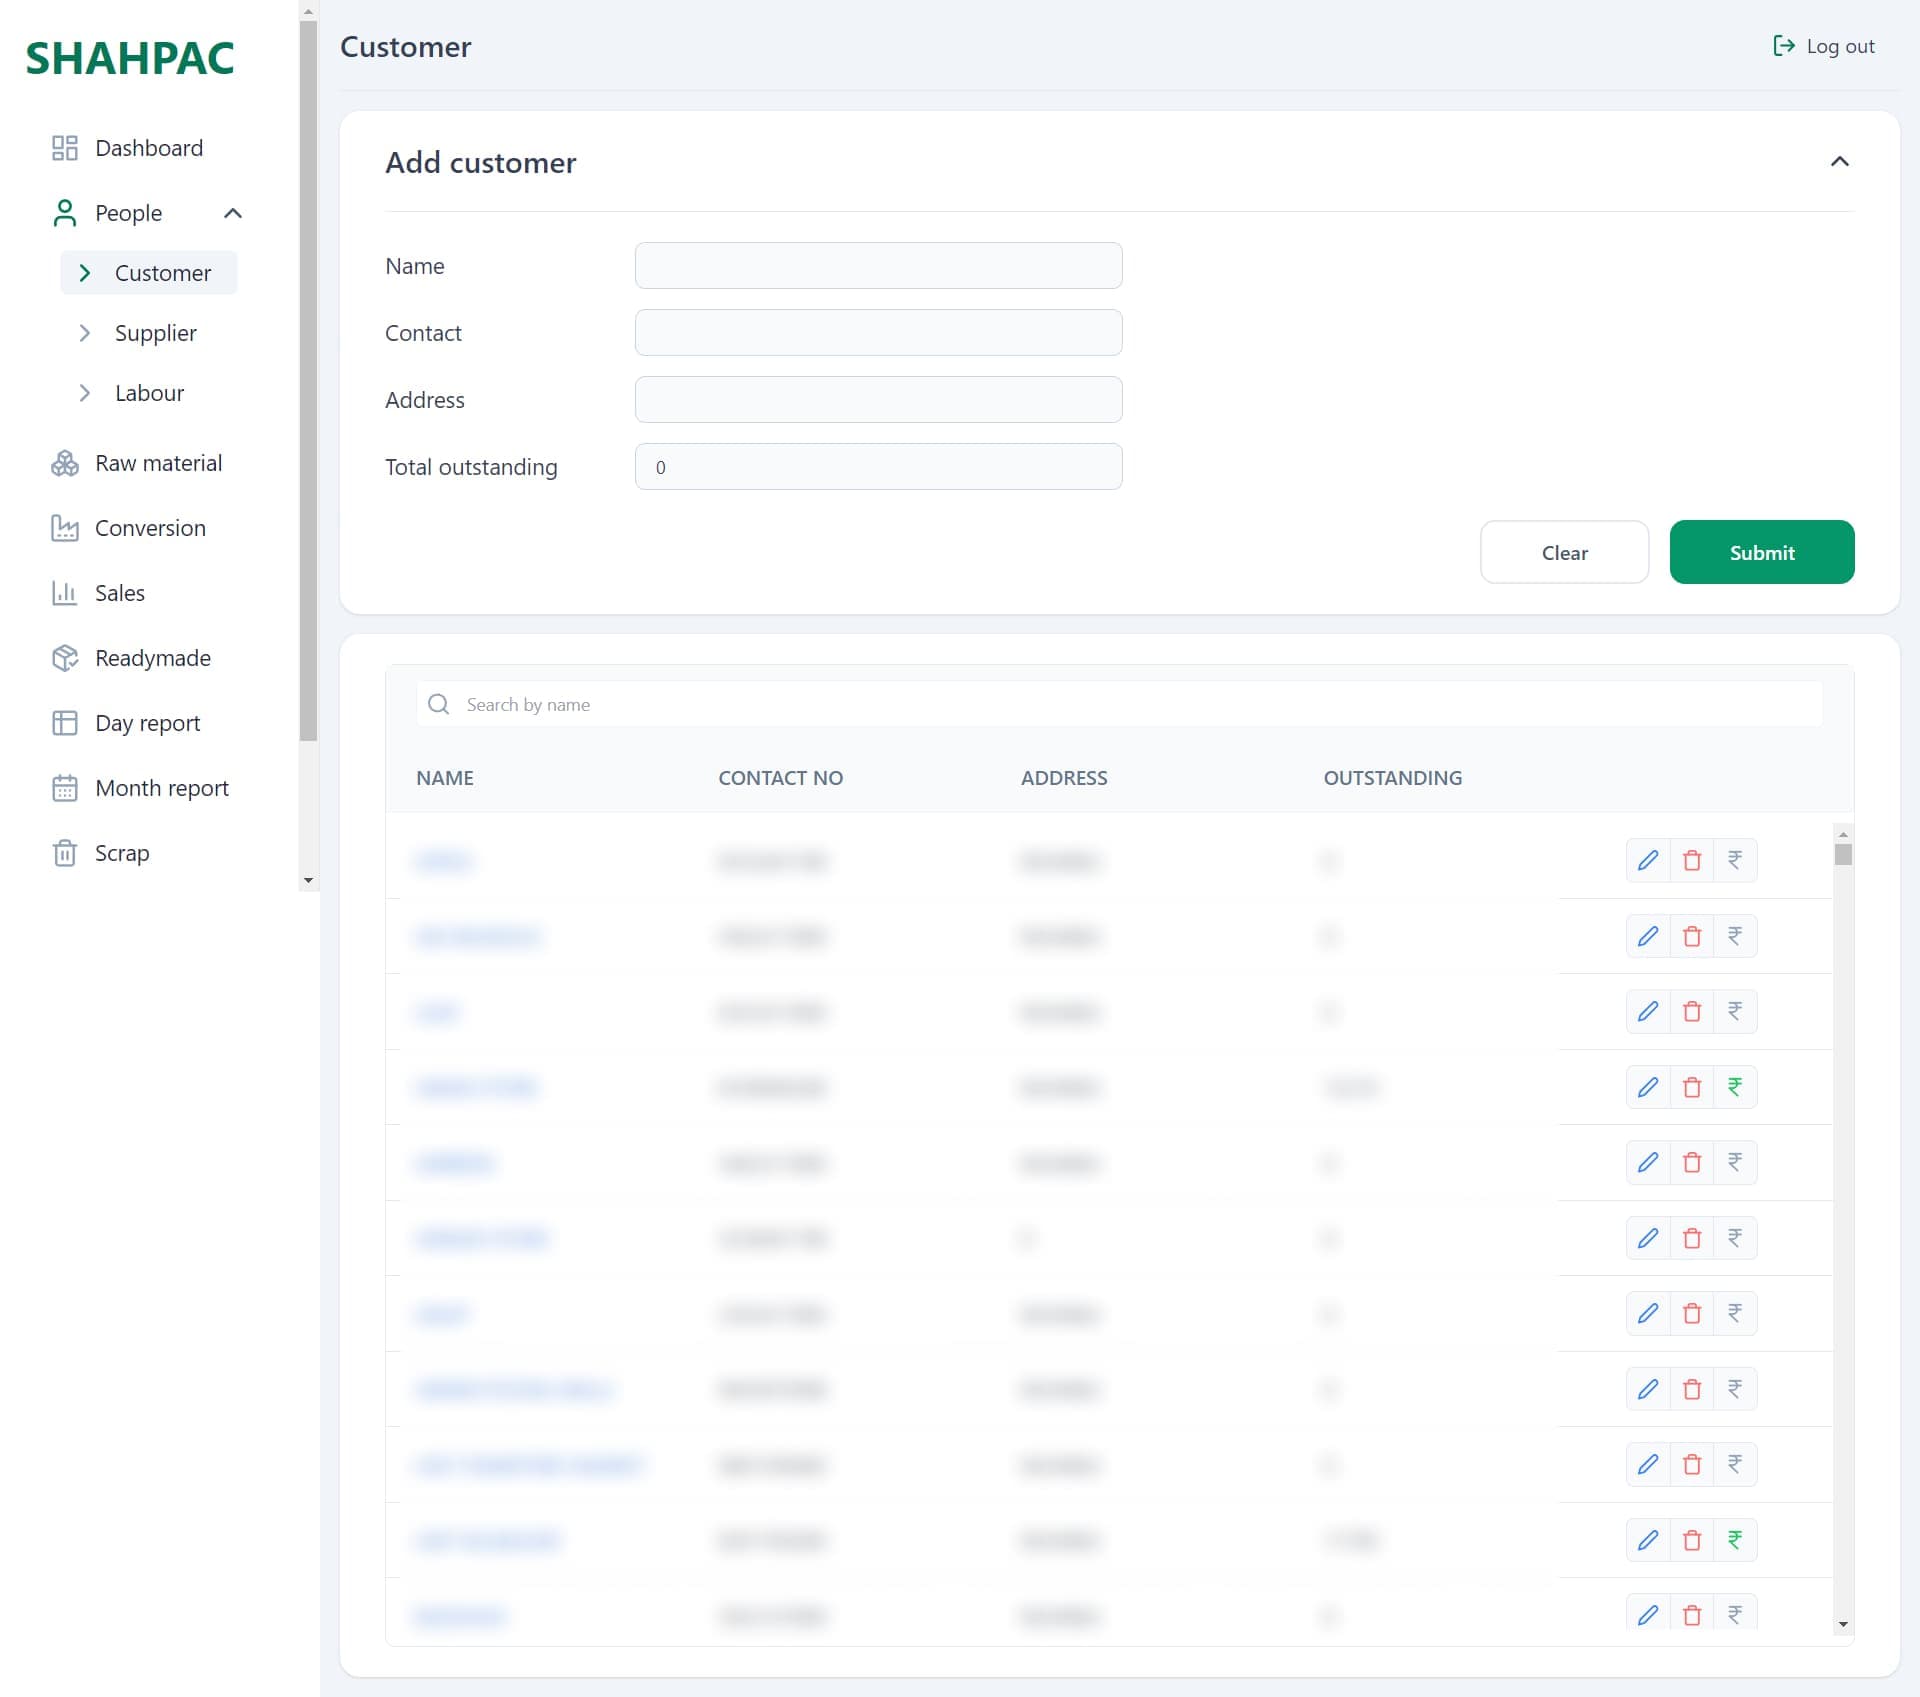Open rupee payment for second row
This screenshot has height=1697, width=1920.
coord(1735,936)
